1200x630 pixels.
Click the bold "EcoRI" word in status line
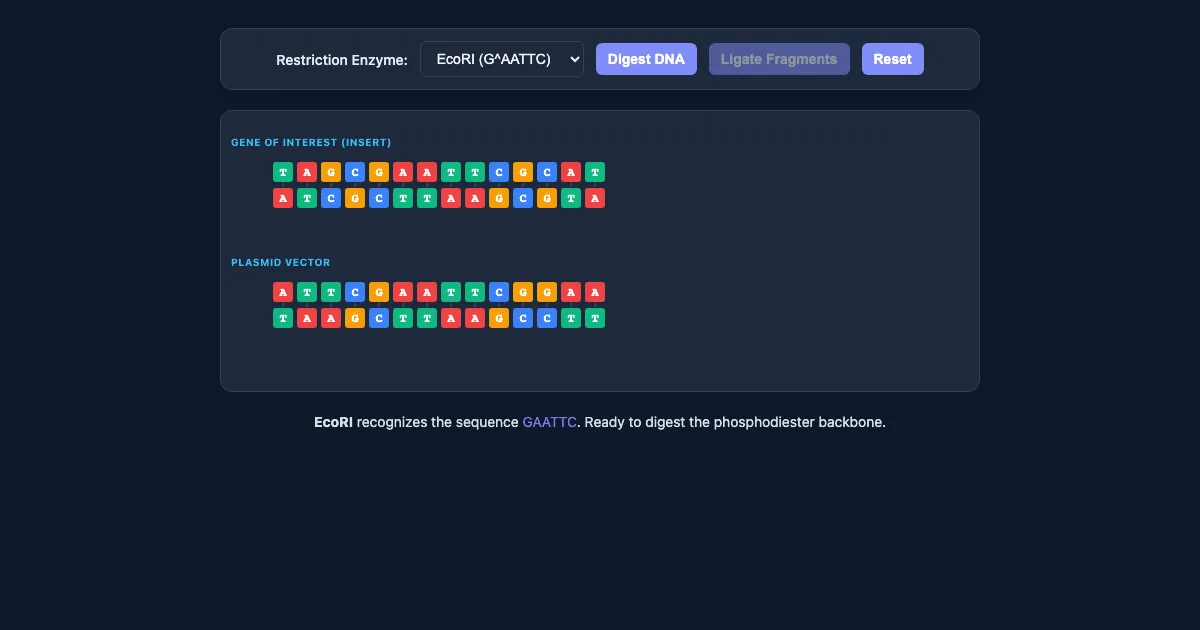(333, 422)
